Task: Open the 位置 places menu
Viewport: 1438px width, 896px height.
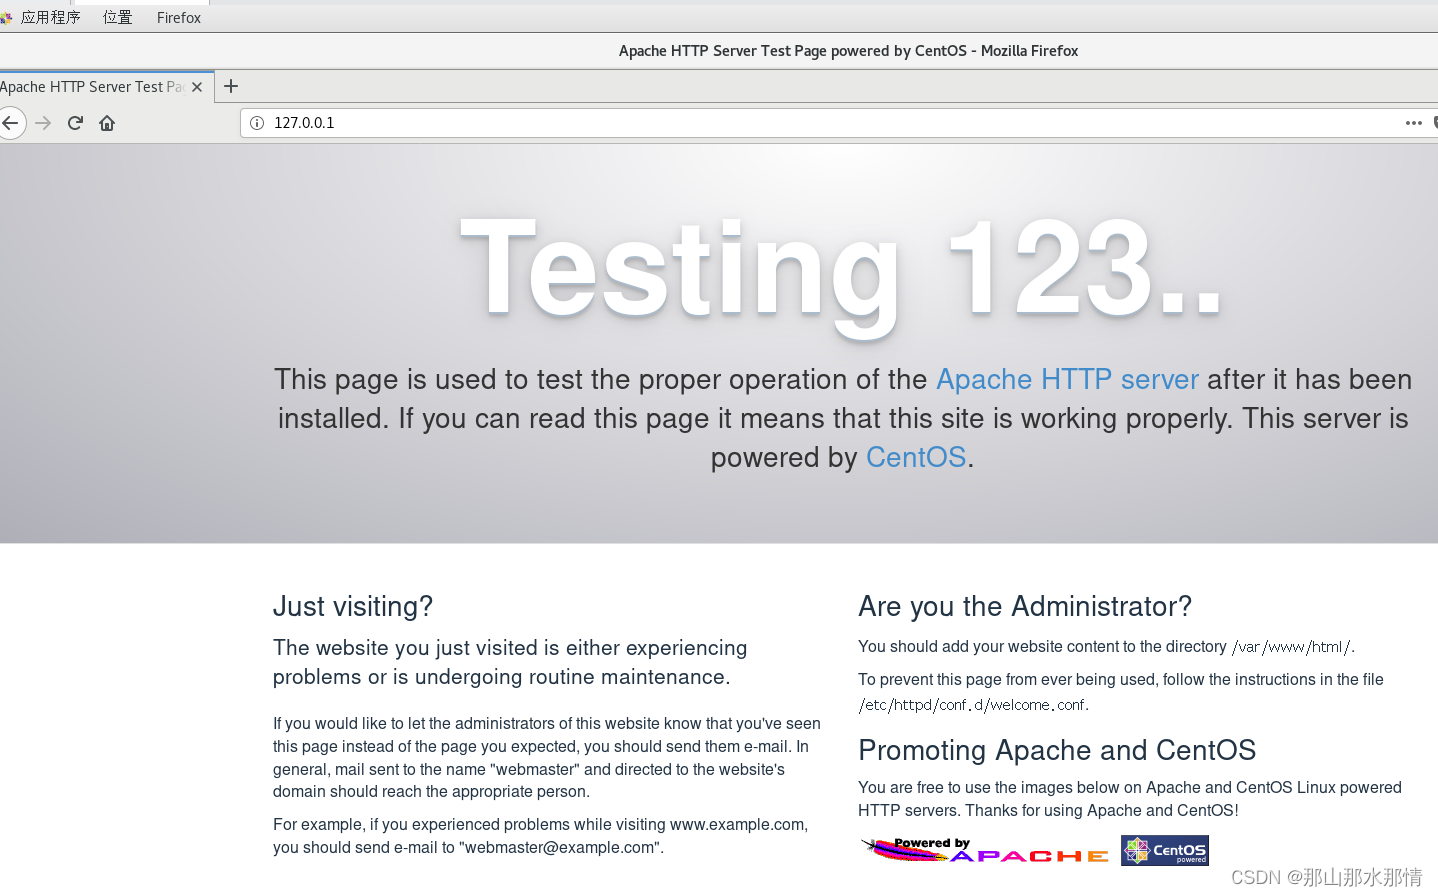Action: pos(118,18)
